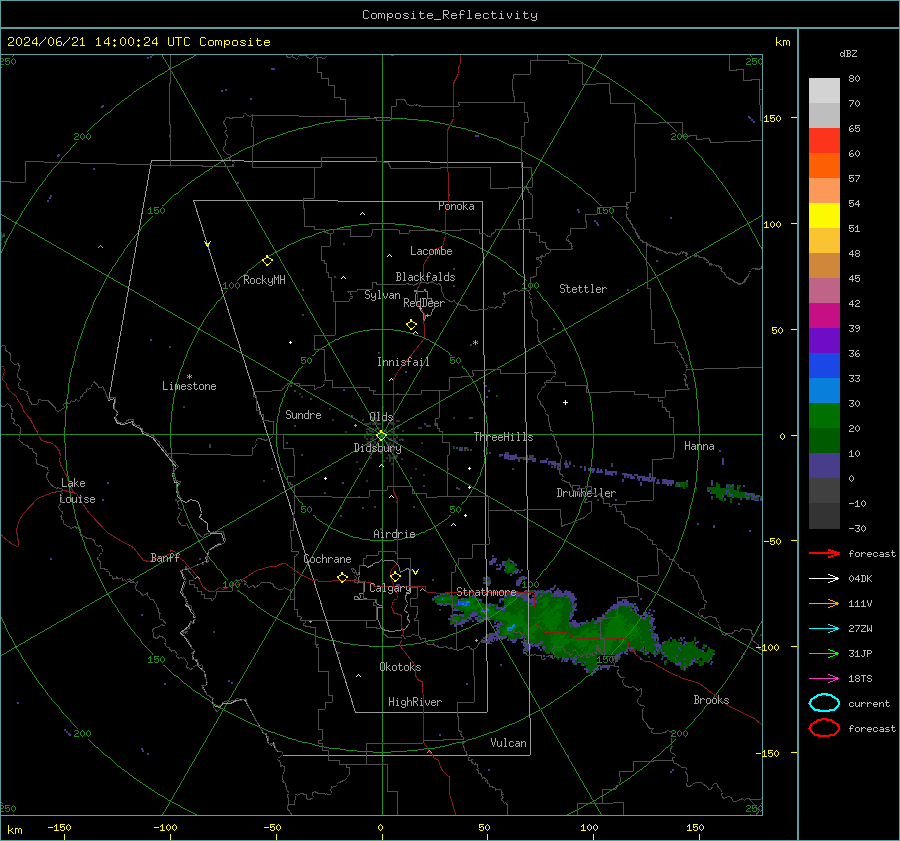Click the green echo patch southeast of Hanna
The image size is (900, 841).
click(x=734, y=492)
